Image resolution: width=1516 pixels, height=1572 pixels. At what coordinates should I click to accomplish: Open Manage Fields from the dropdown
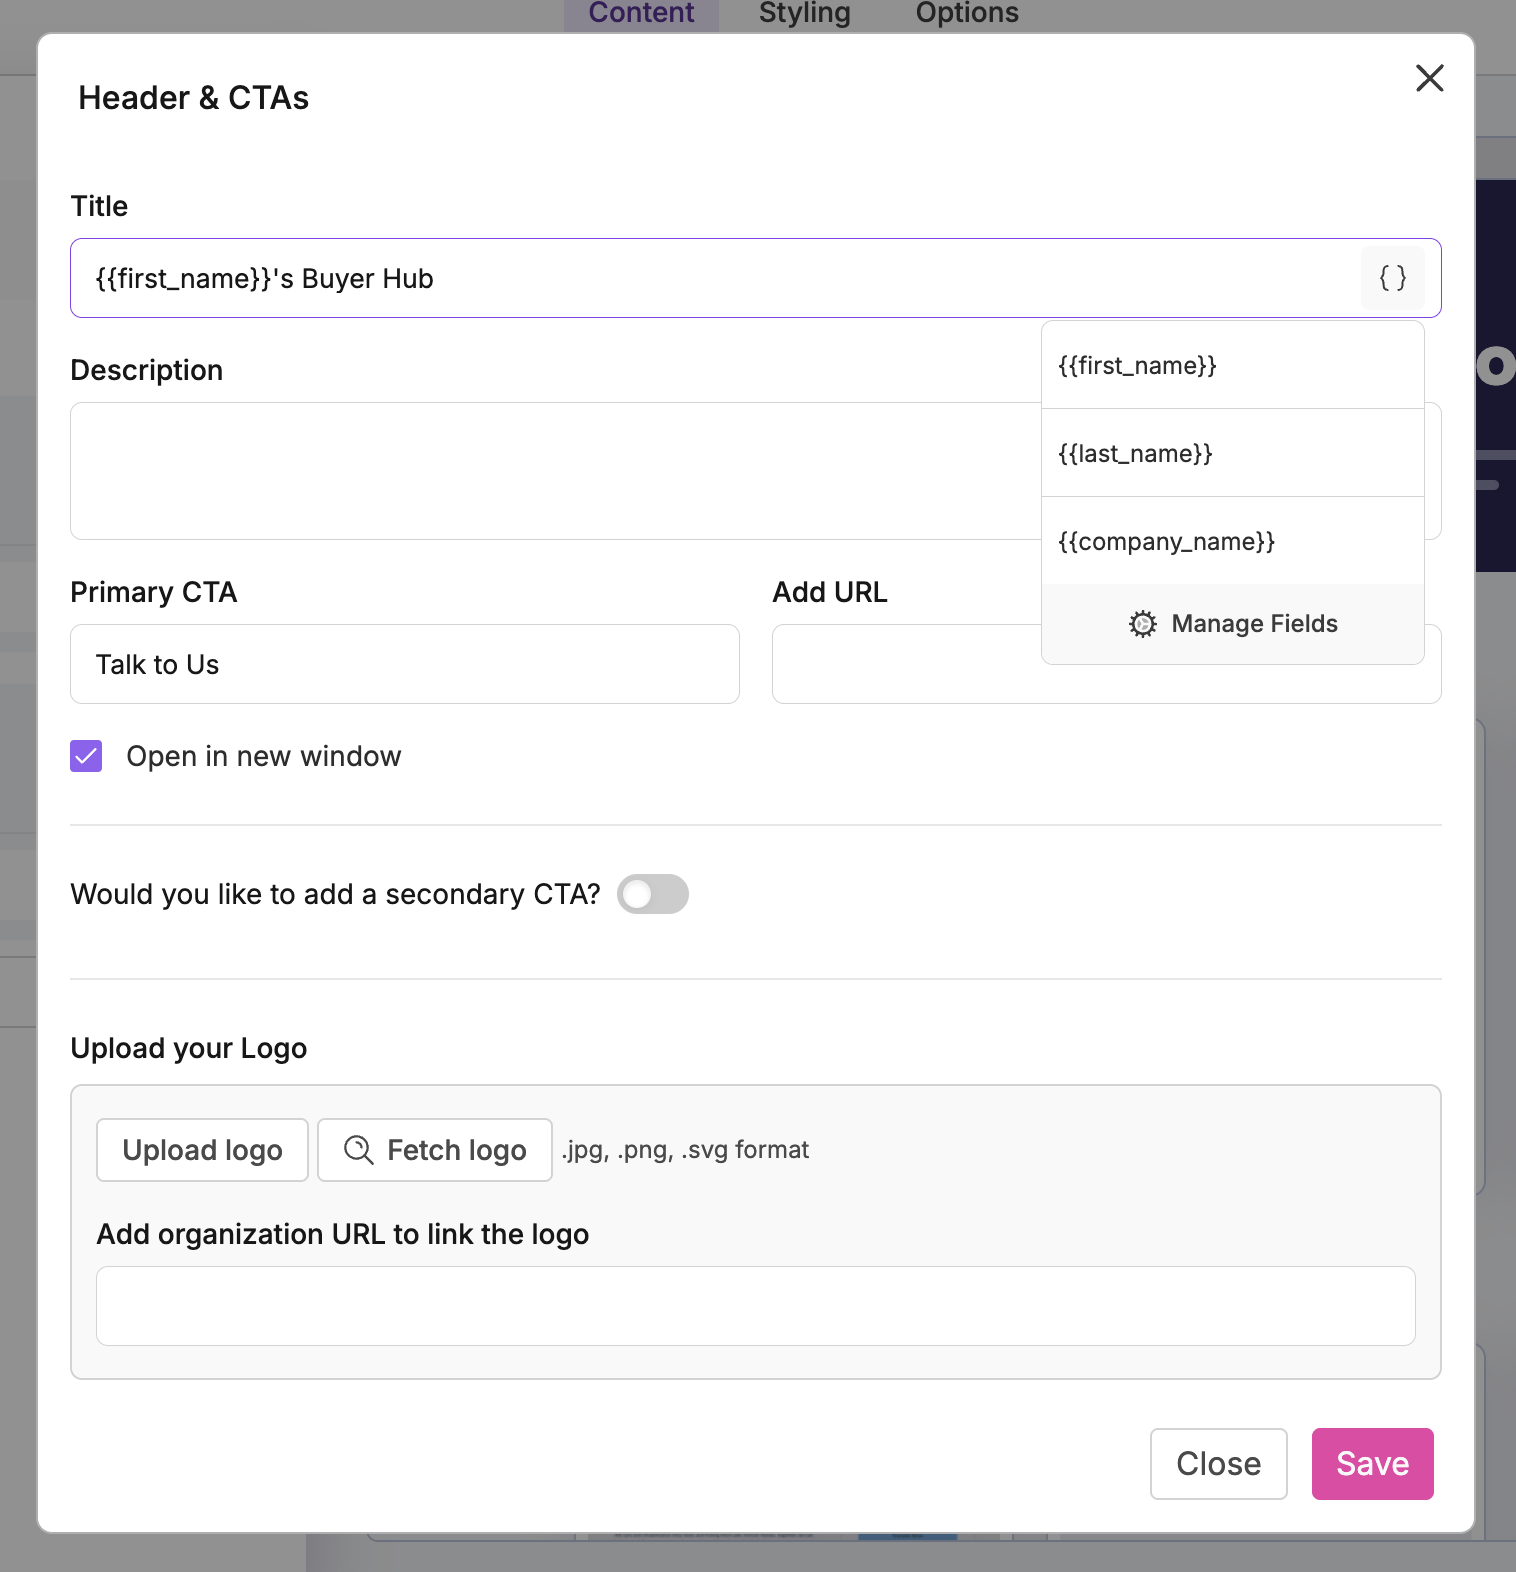1253,624
